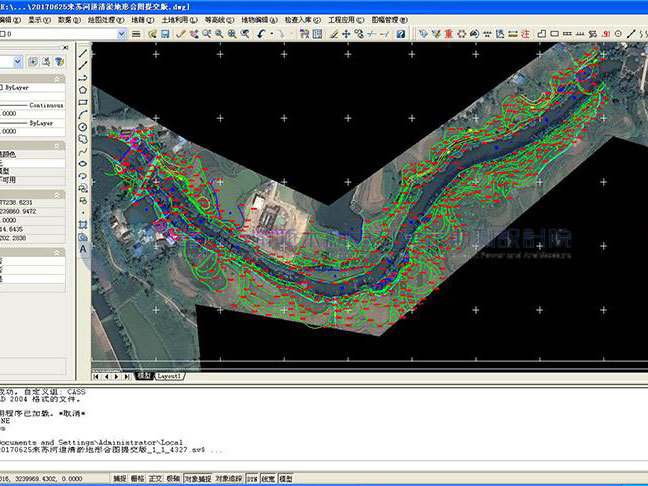
Task: Open the 检查入库(G) menu
Action: click(303, 19)
